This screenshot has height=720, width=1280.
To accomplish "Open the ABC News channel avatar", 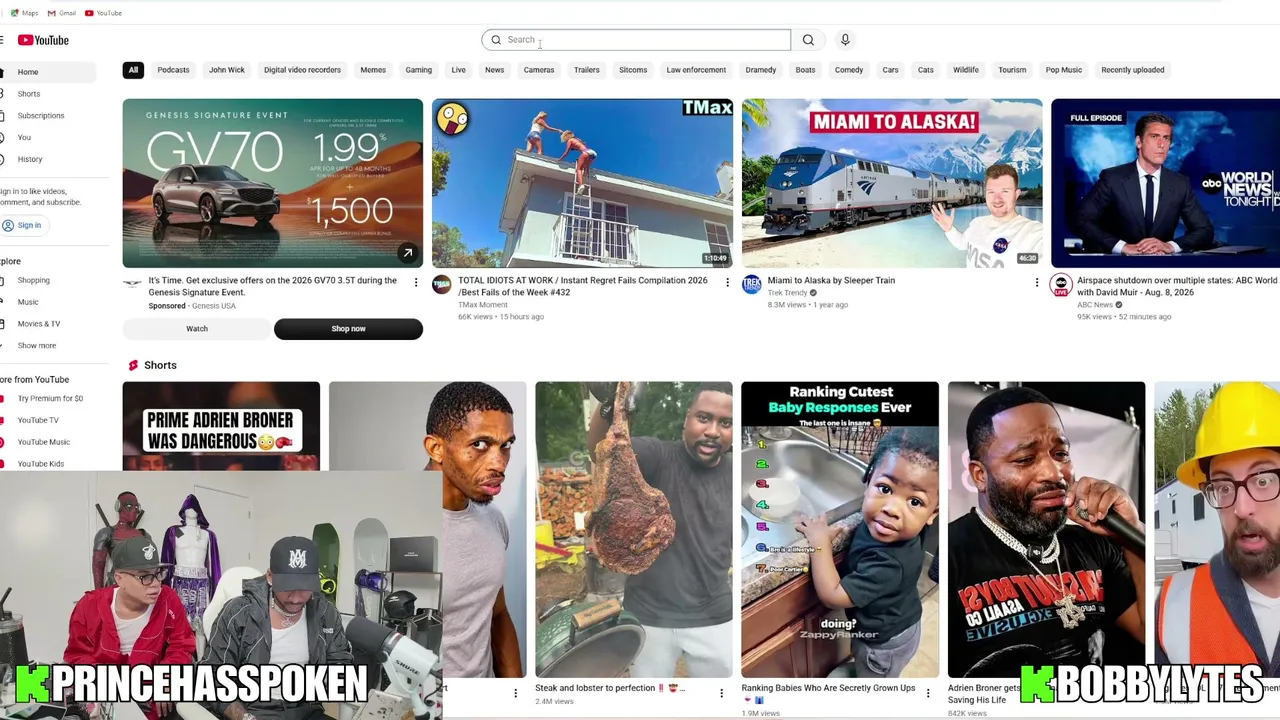I will coord(1061,285).
